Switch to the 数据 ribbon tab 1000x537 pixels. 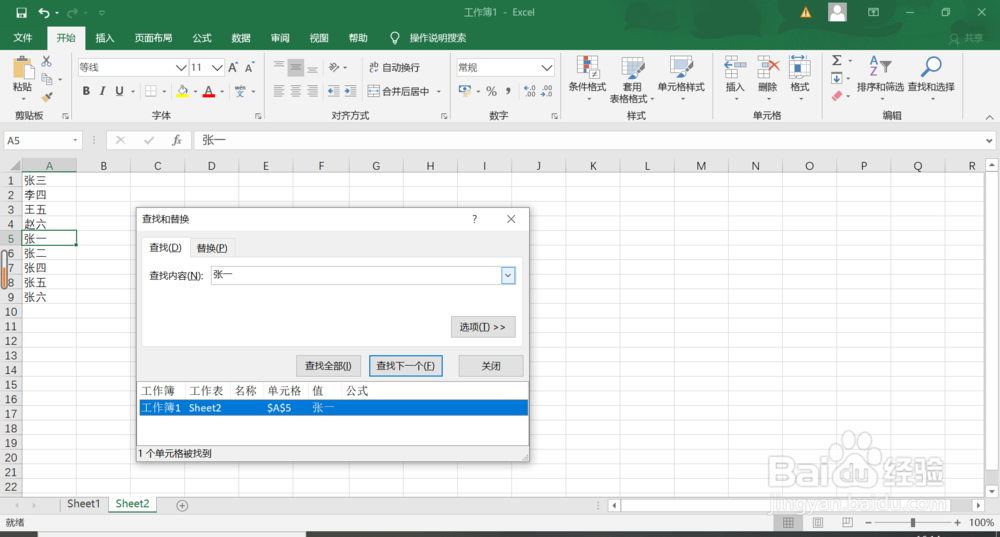(x=240, y=38)
